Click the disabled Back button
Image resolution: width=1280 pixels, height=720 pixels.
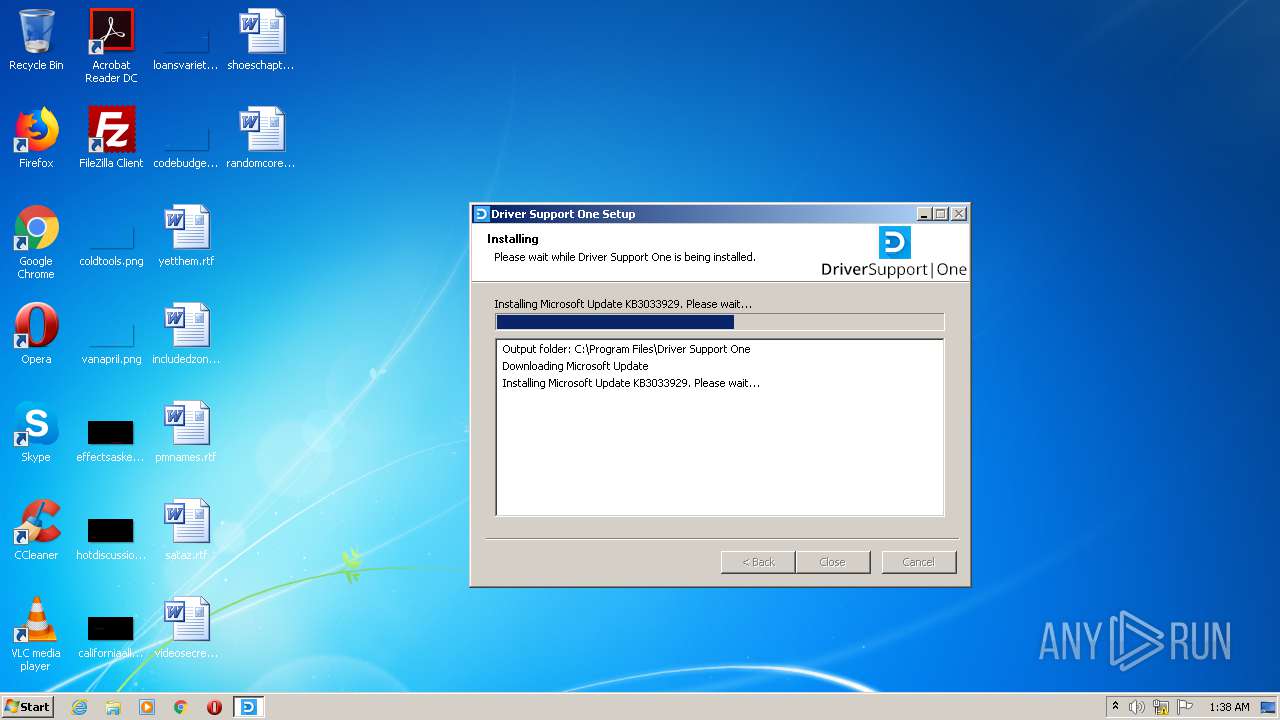(758, 562)
